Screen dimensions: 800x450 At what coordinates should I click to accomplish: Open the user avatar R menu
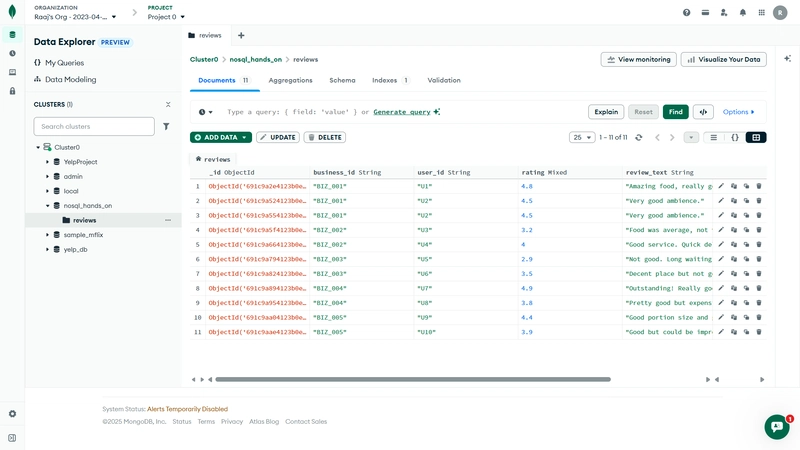[x=780, y=13]
